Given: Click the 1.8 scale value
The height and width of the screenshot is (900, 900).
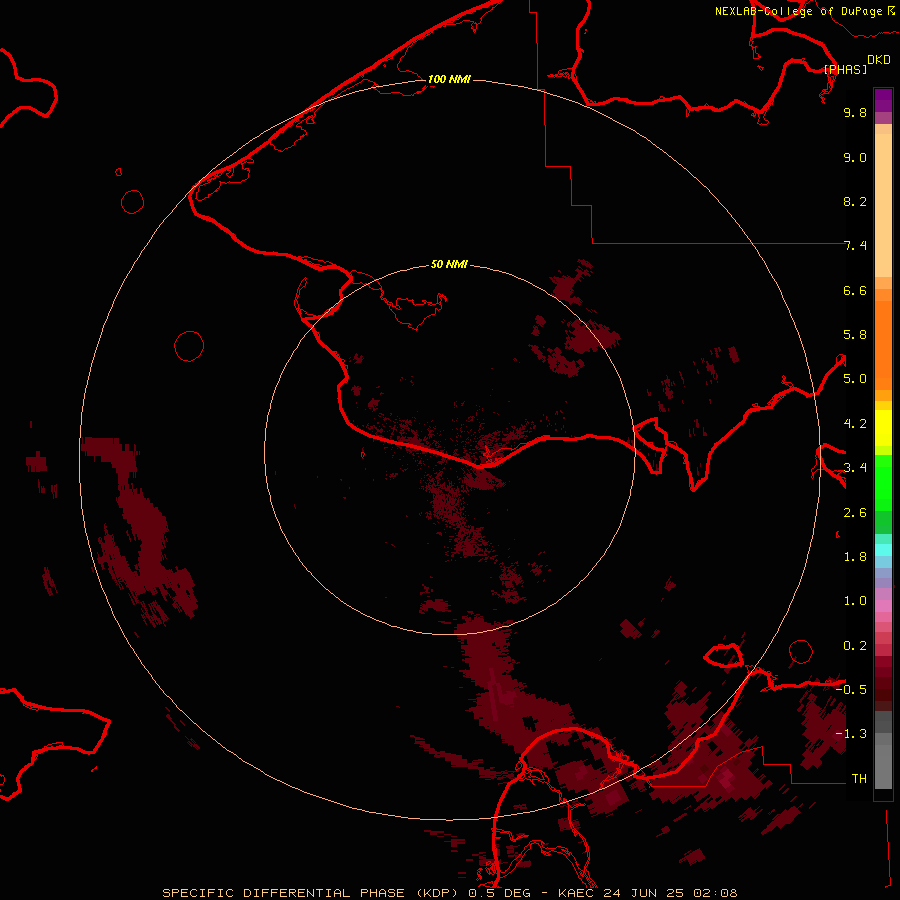Looking at the screenshot, I should tap(855, 557).
